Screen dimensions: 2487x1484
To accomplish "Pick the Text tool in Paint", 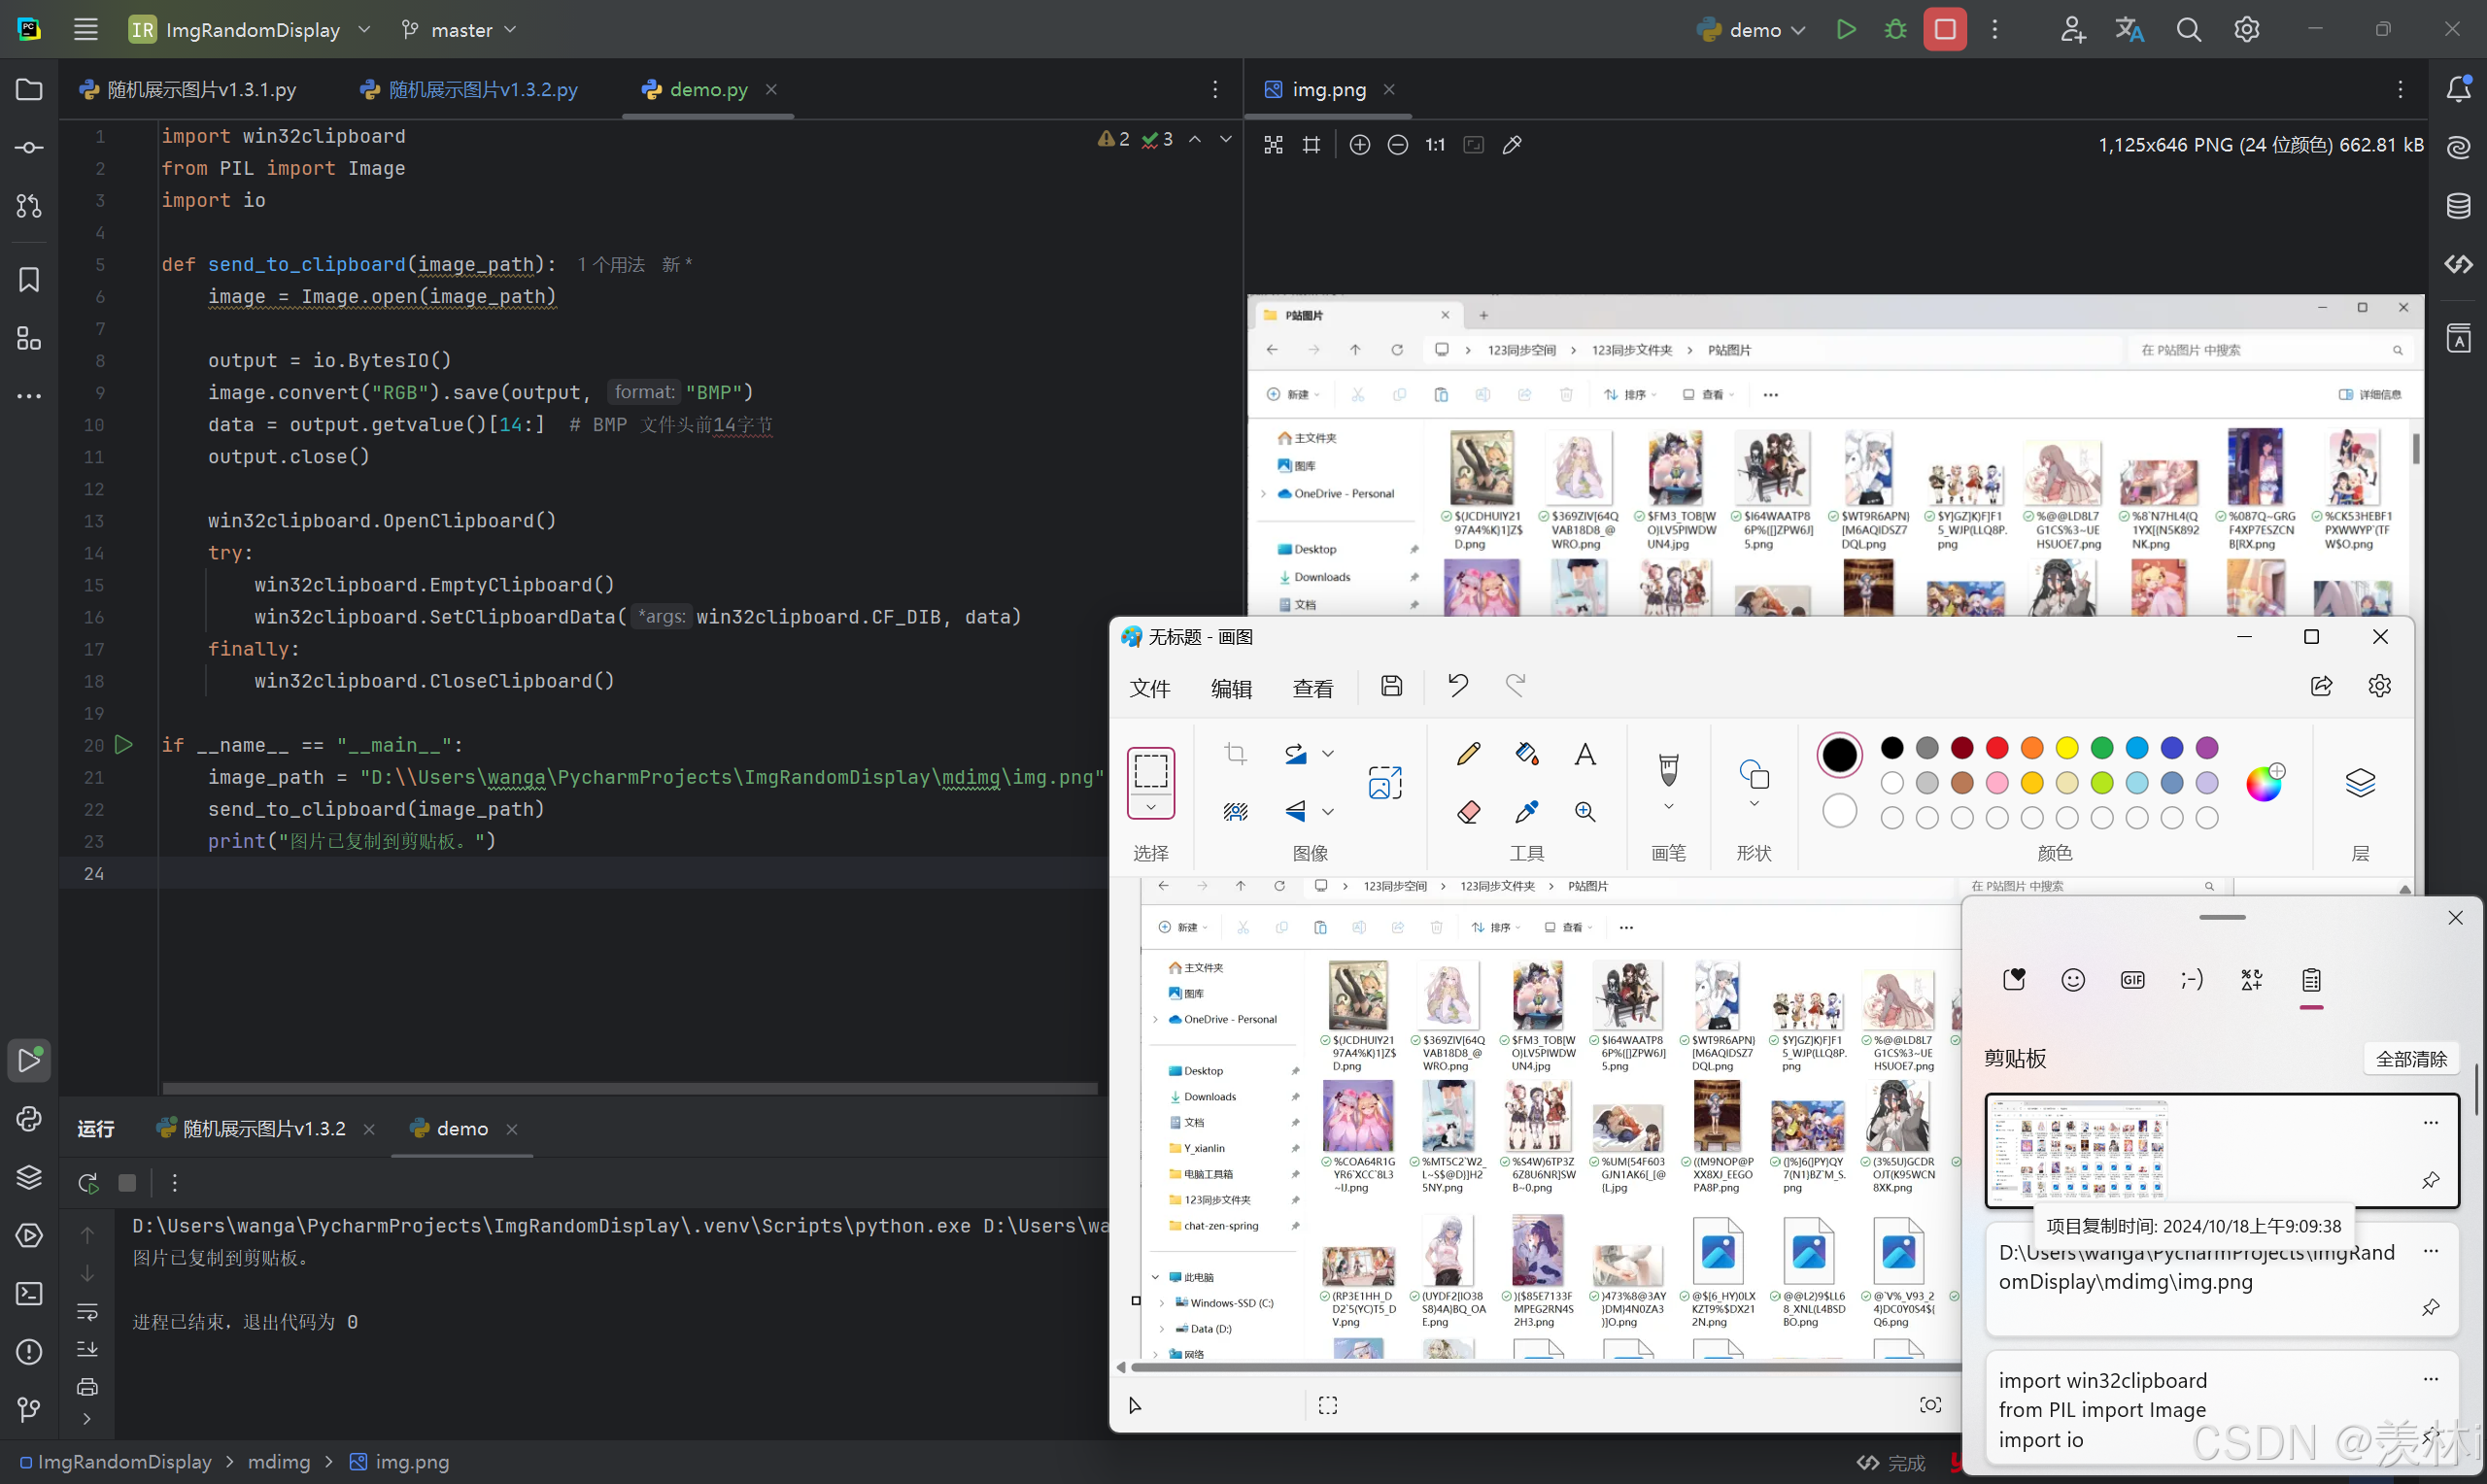I will (1585, 754).
